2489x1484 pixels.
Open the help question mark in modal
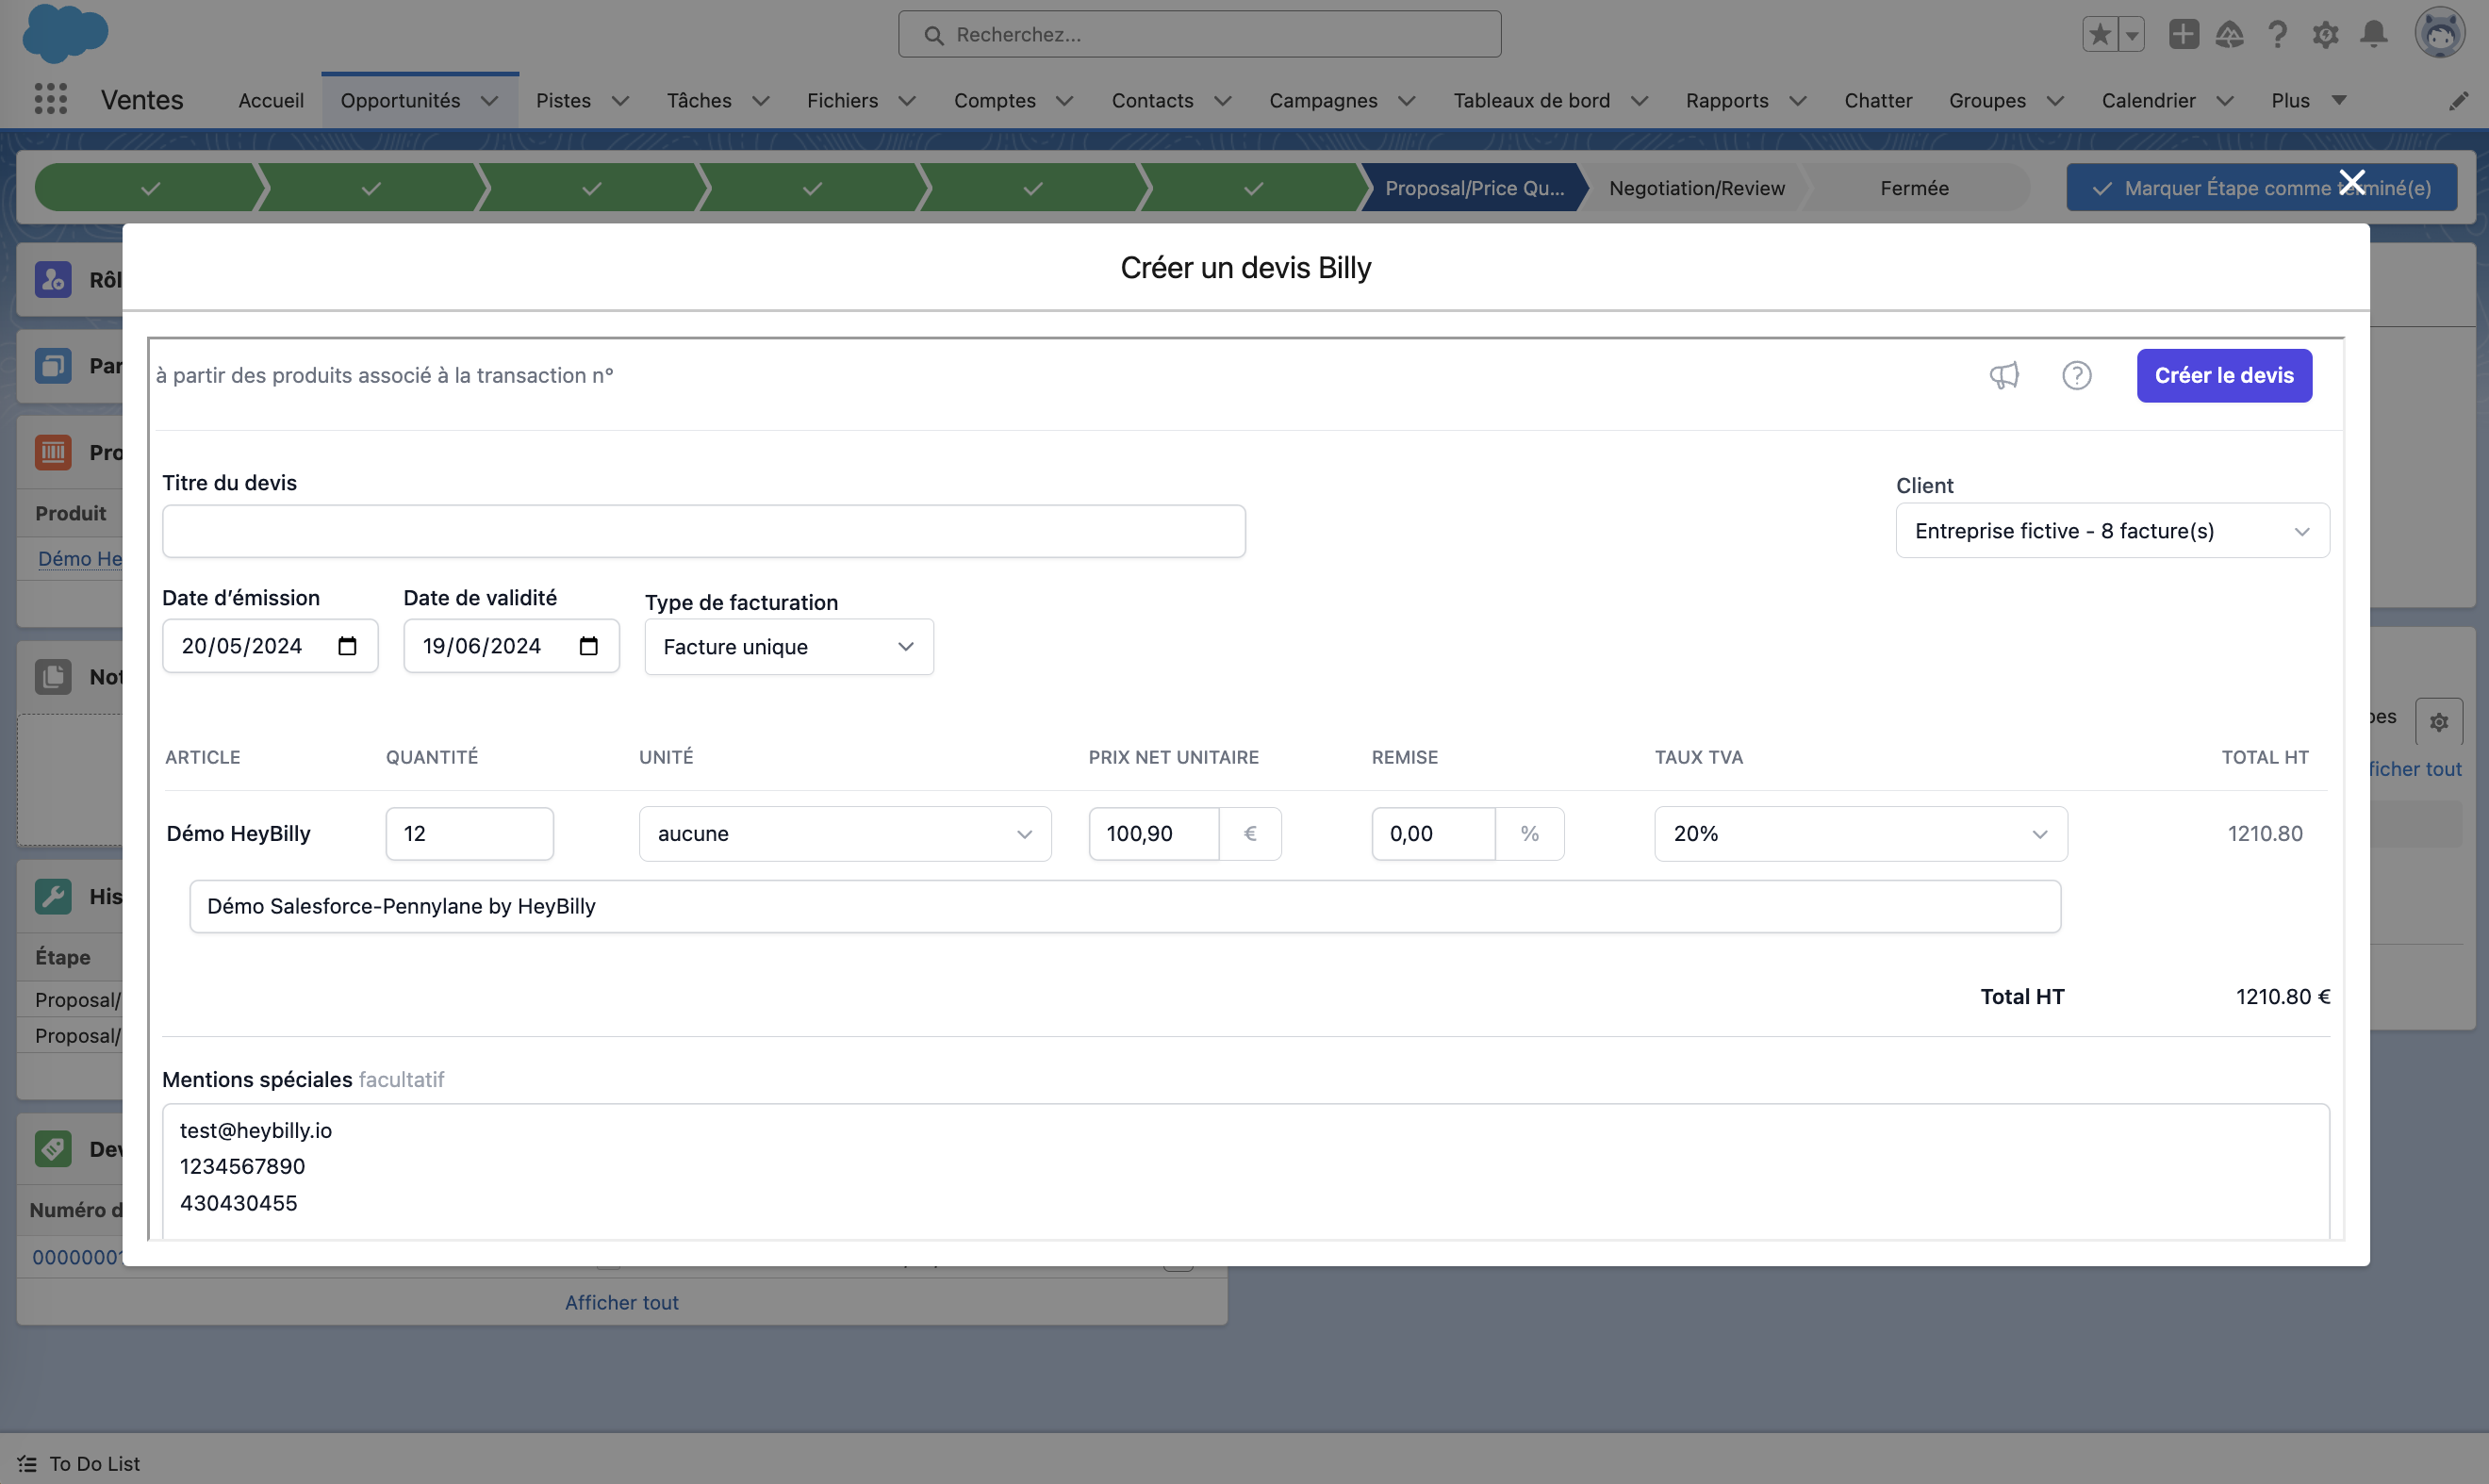tap(2076, 375)
